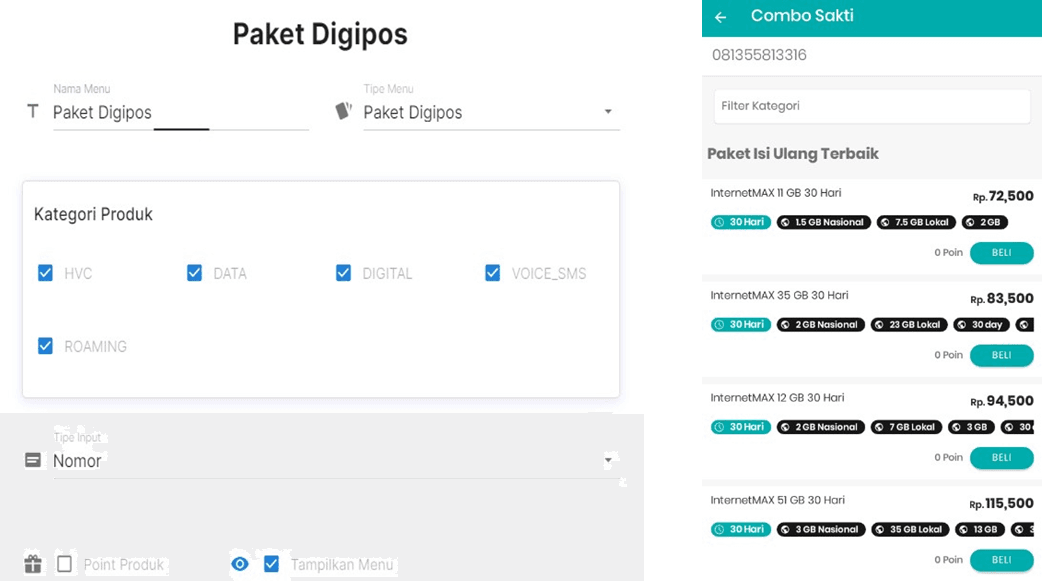Uncheck the DATA category checkbox
Screen dimensions: 1042x581
(195, 273)
